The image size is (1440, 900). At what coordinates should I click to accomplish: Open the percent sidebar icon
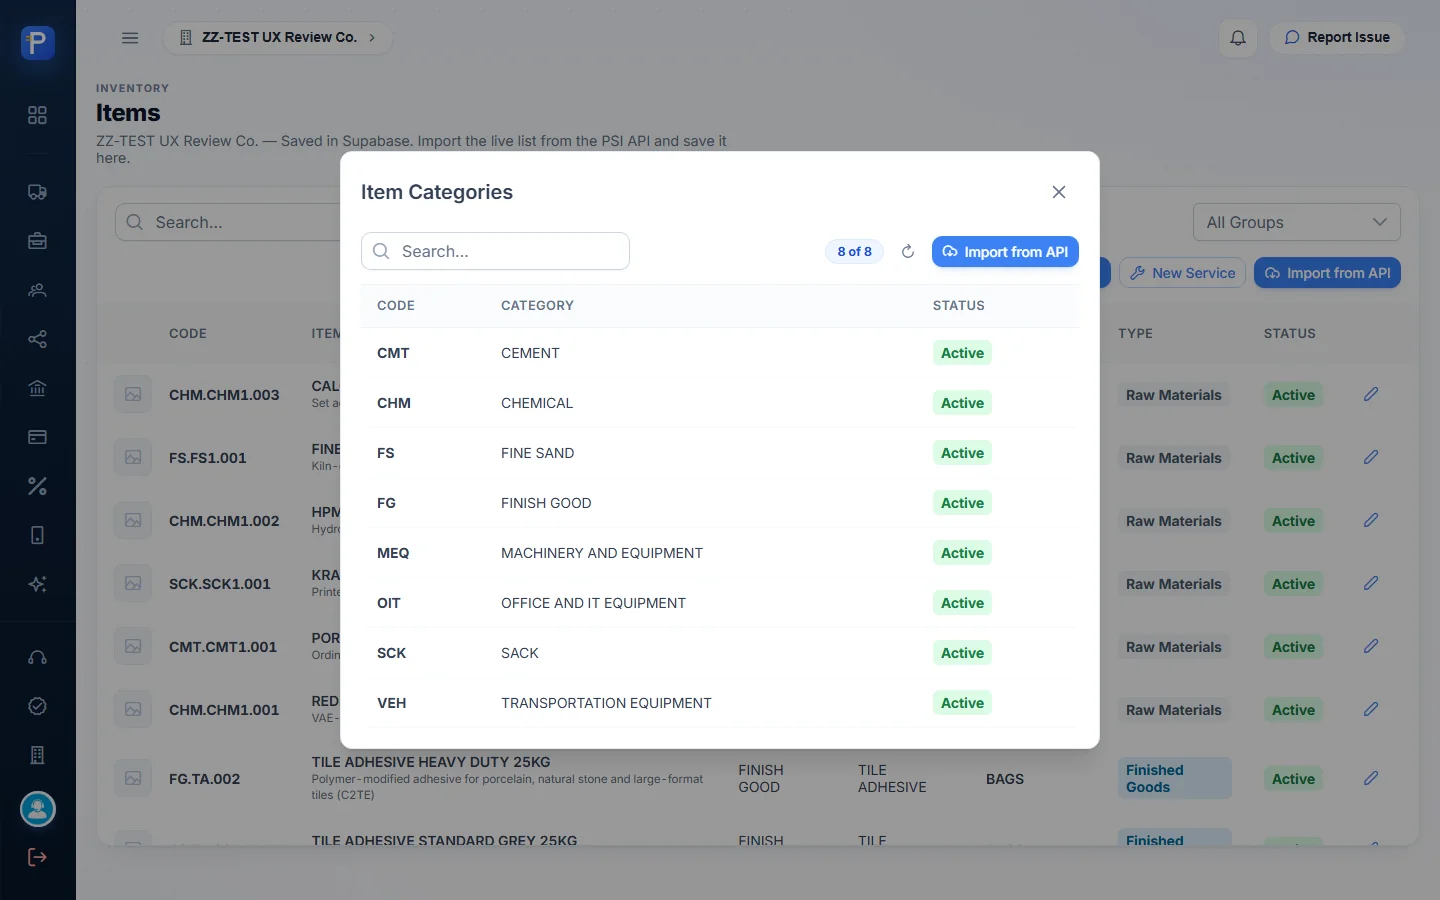[37, 486]
